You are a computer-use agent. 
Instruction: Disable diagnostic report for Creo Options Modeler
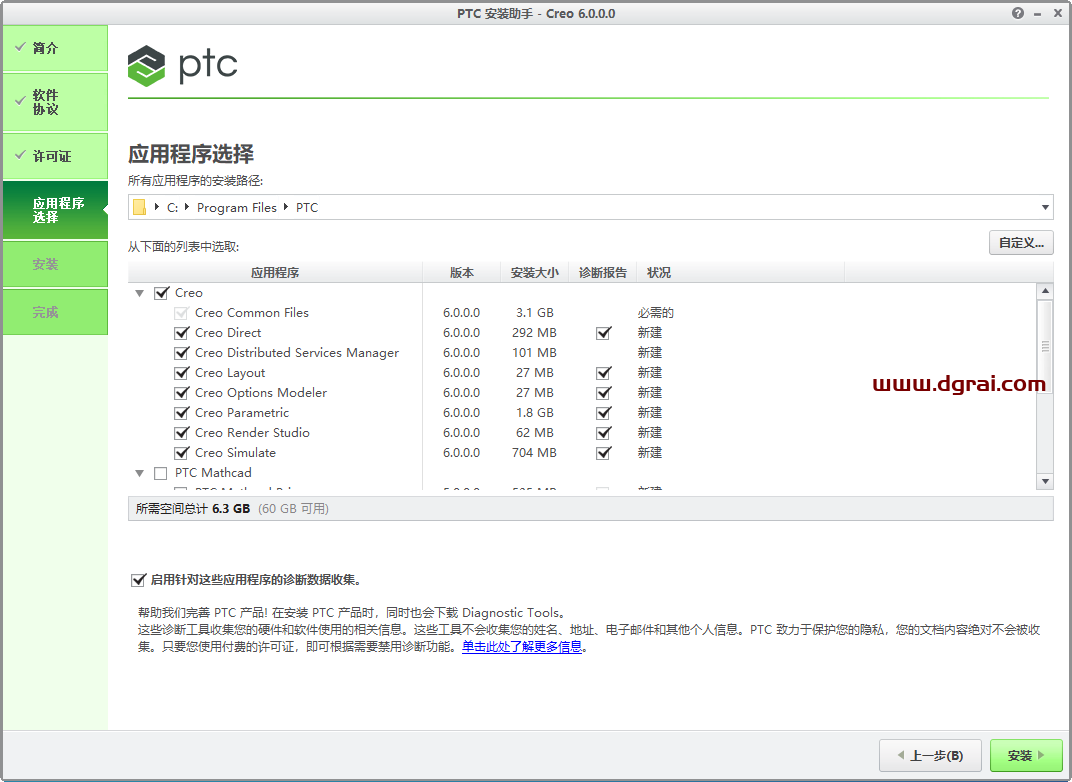(x=603, y=393)
